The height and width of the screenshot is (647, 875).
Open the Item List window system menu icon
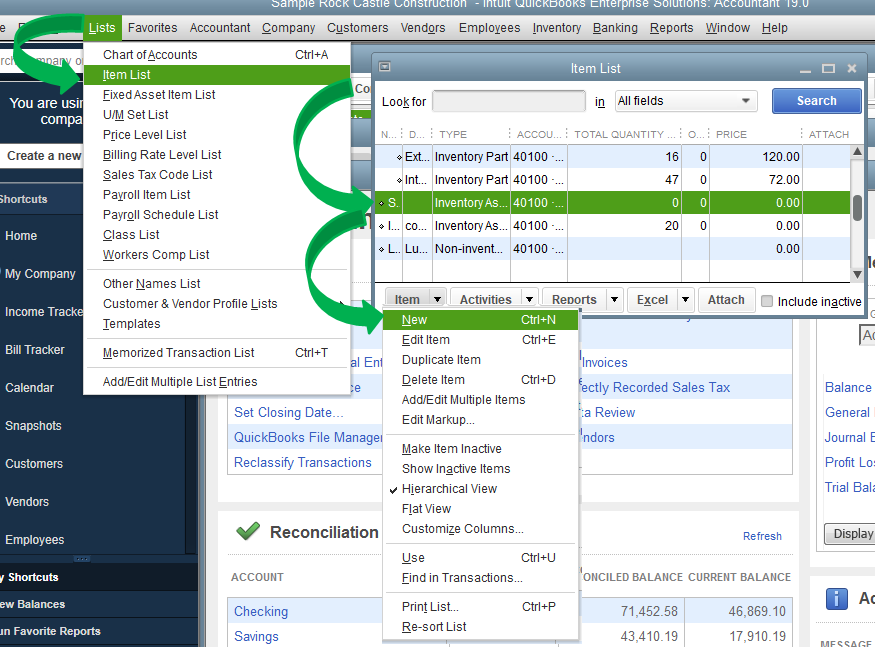pos(384,67)
